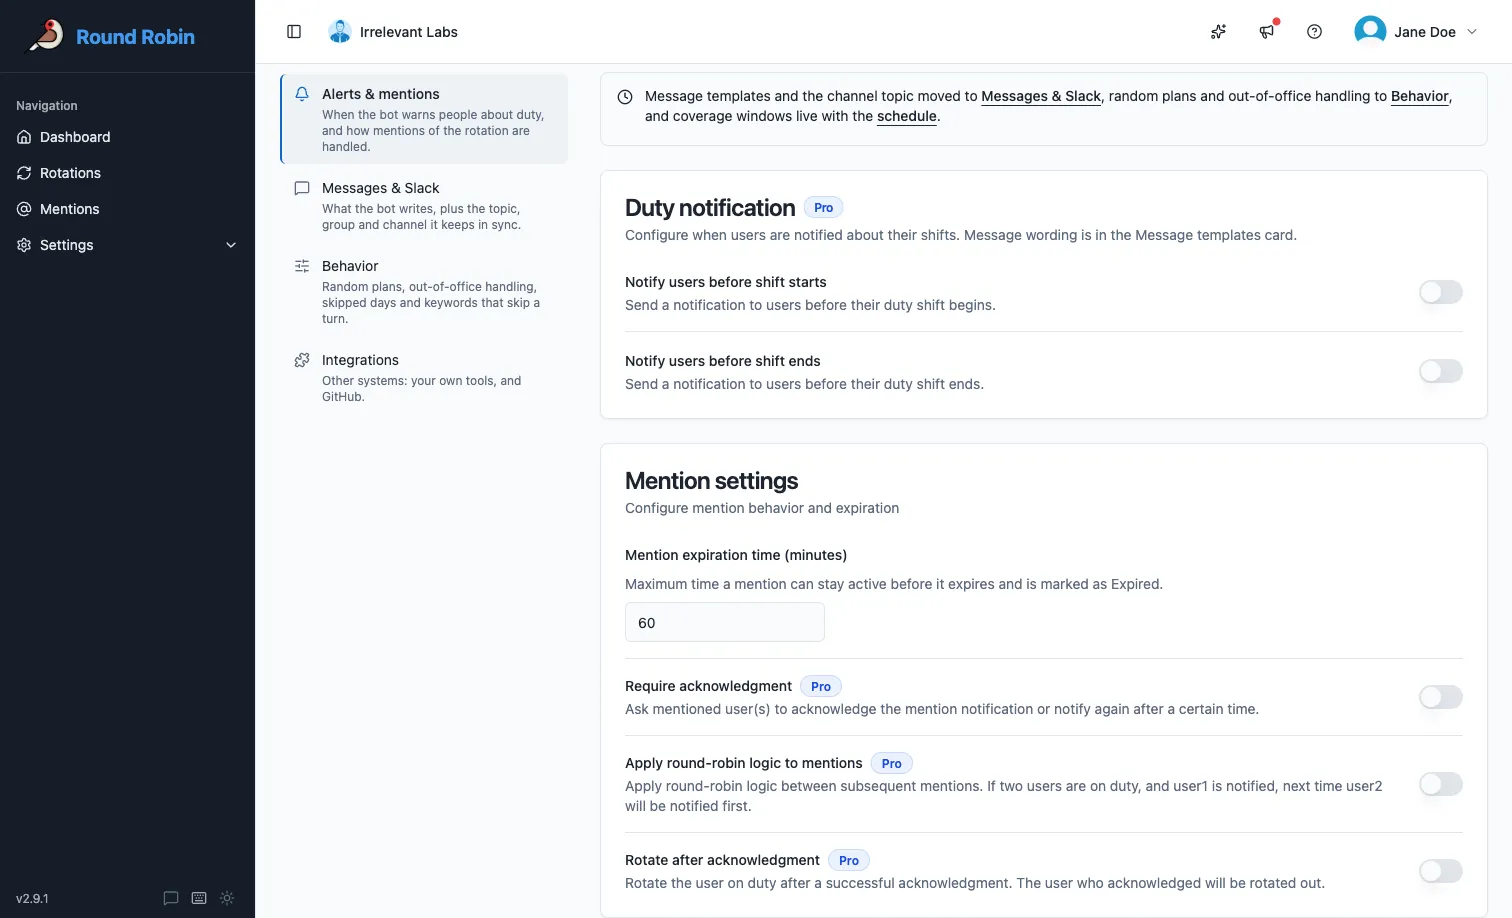Click the sliders icon beside Behavior
The image size is (1512, 918).
302,266
